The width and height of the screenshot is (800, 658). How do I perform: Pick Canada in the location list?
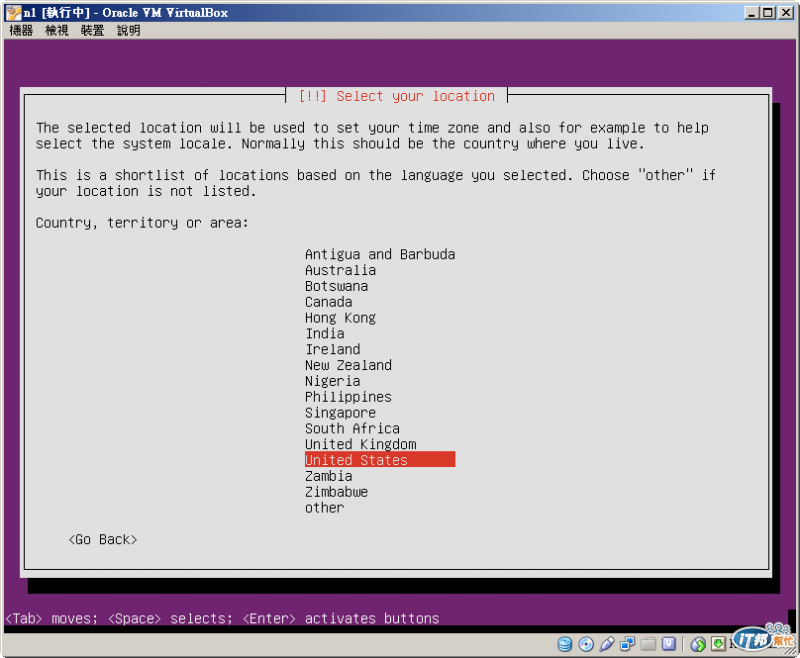[x=329, y=301]
